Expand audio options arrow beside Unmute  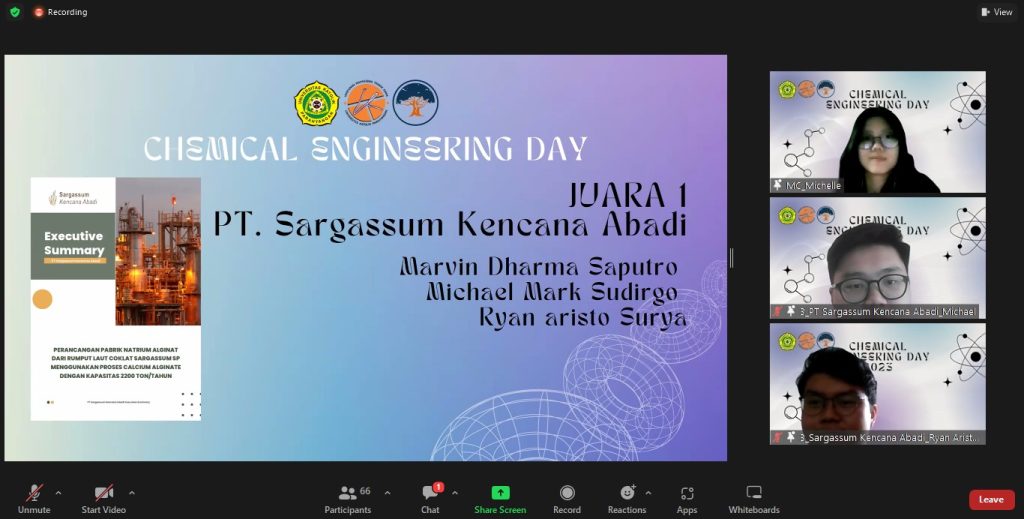click(x=58, y=492)
